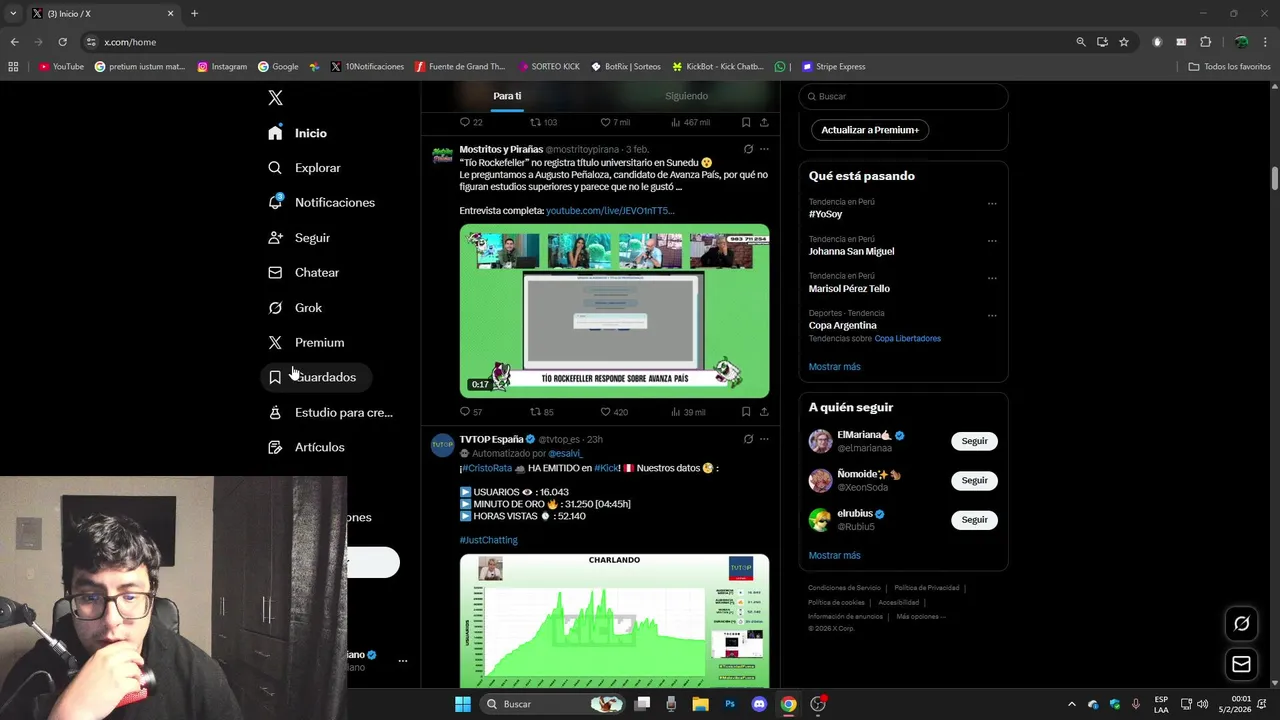1280x720 pixels.
Task: Open Discord from the taskbar
Action: pos(759,704)
